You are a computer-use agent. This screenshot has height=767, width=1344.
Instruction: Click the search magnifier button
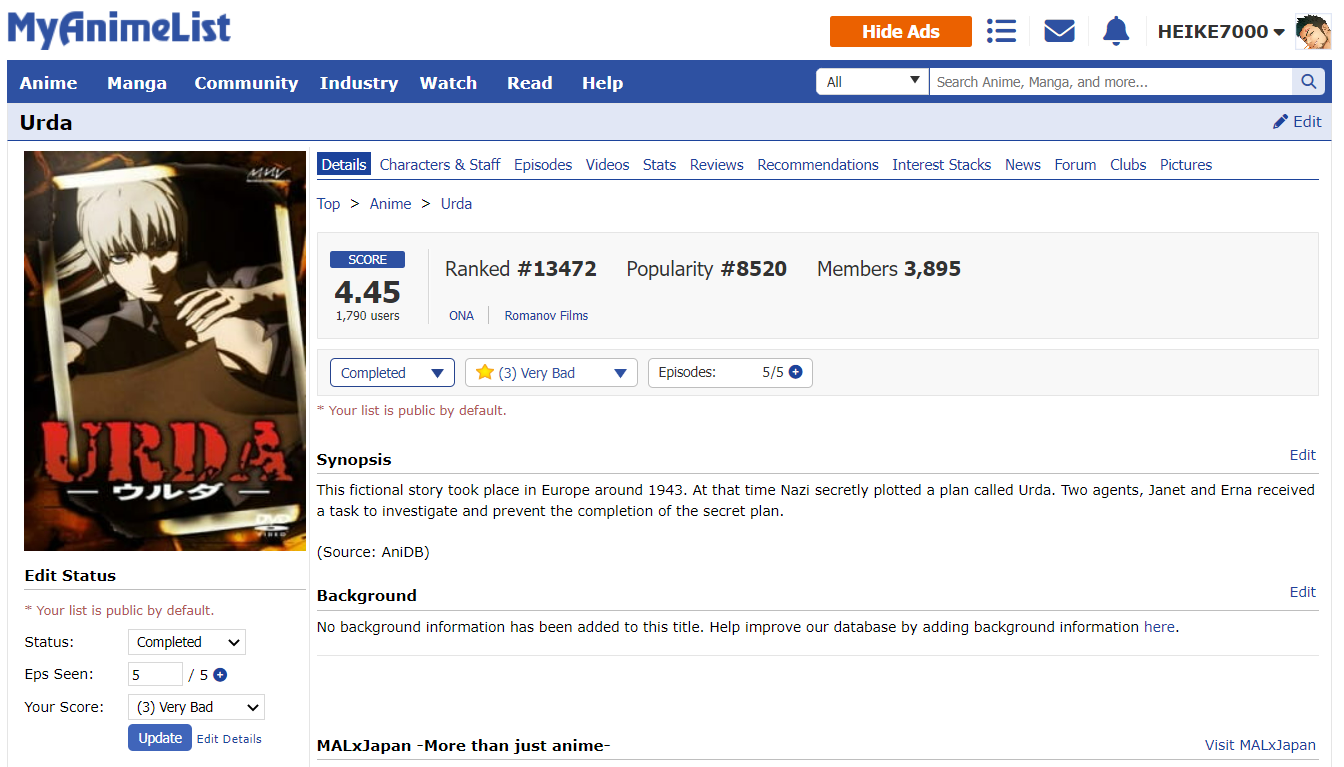click(x=1308, y=82)
